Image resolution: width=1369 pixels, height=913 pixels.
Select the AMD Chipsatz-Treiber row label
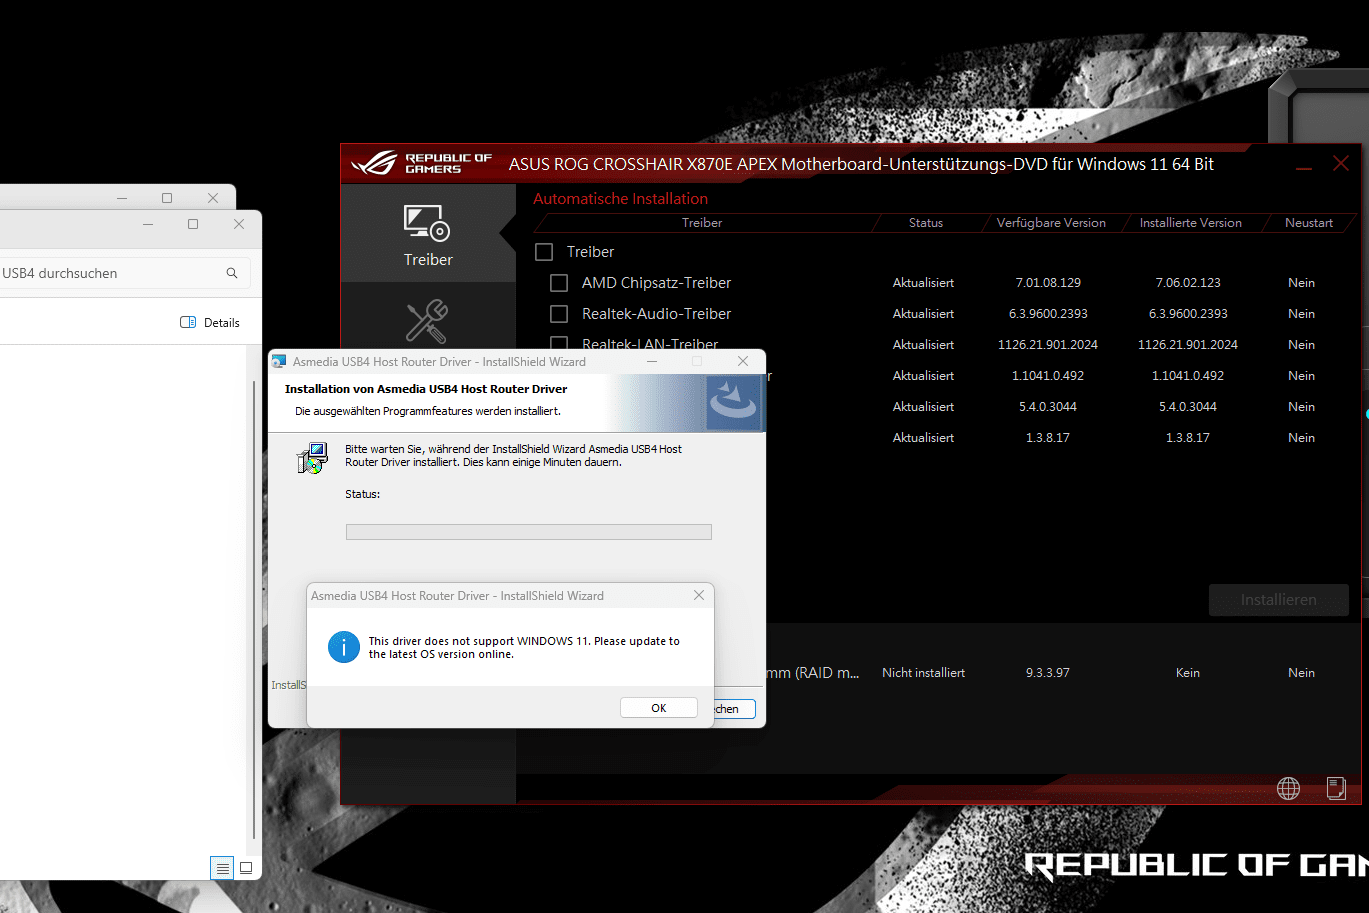coord(656,283)
